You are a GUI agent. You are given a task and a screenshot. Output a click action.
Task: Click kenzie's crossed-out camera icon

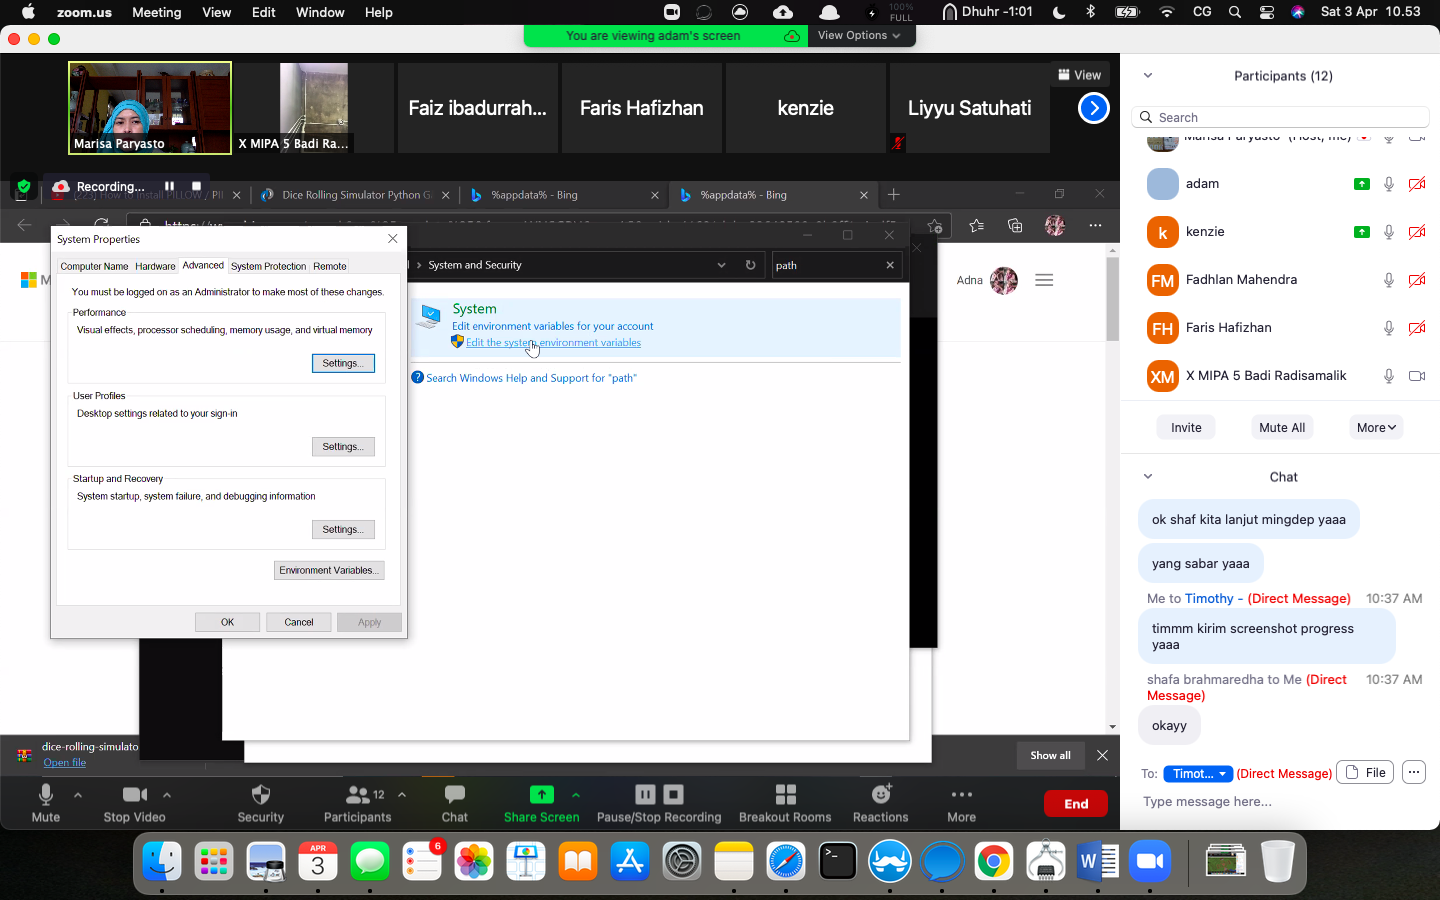point(1417,232)
